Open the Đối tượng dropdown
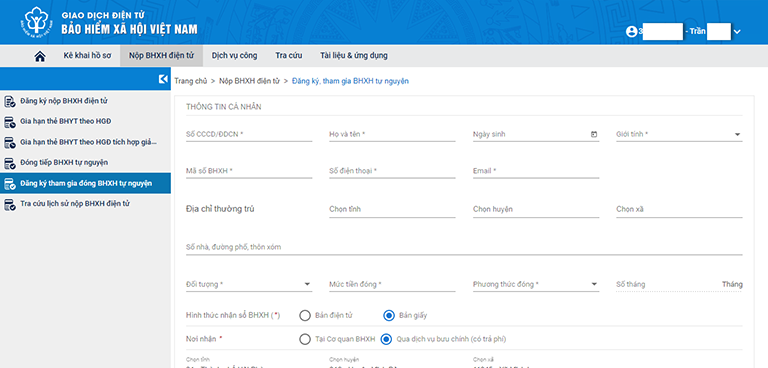The height and width of the screenshot is (368, 768). pos(249,284)
